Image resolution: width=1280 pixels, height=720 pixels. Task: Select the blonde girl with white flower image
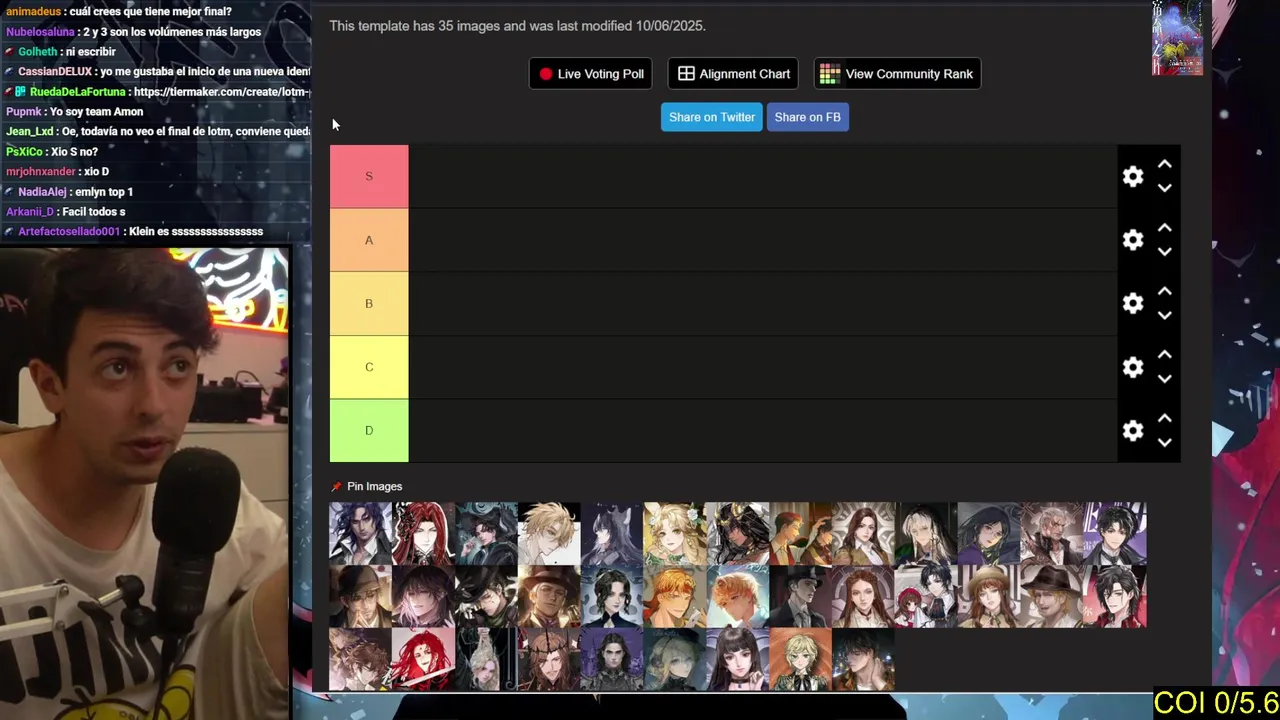coord(675,533)
